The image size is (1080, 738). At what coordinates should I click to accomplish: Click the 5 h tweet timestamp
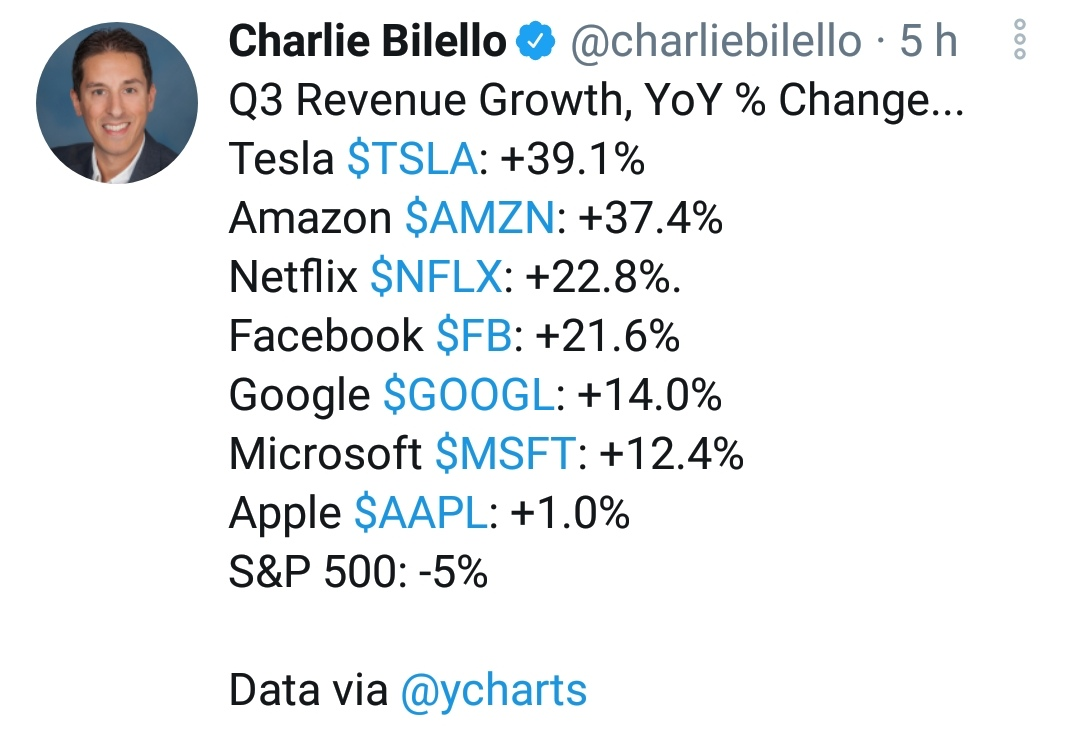(928, 42)
